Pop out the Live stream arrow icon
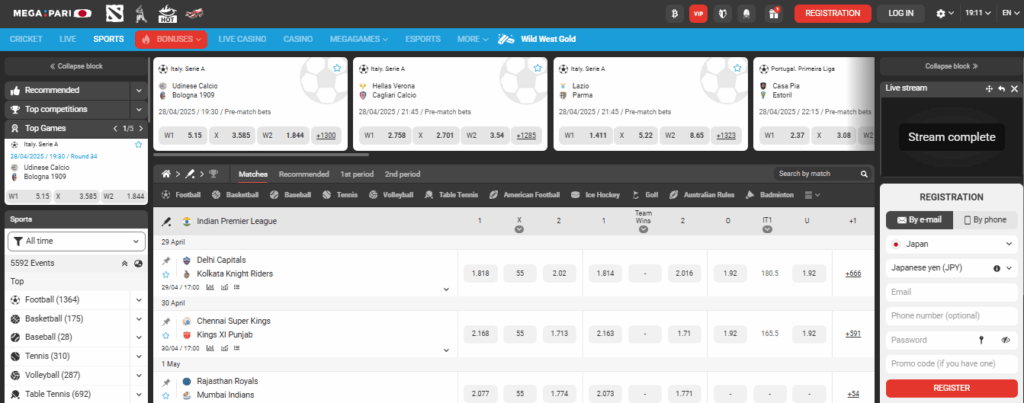1024x403 pixels. [x=1001, y=88]
